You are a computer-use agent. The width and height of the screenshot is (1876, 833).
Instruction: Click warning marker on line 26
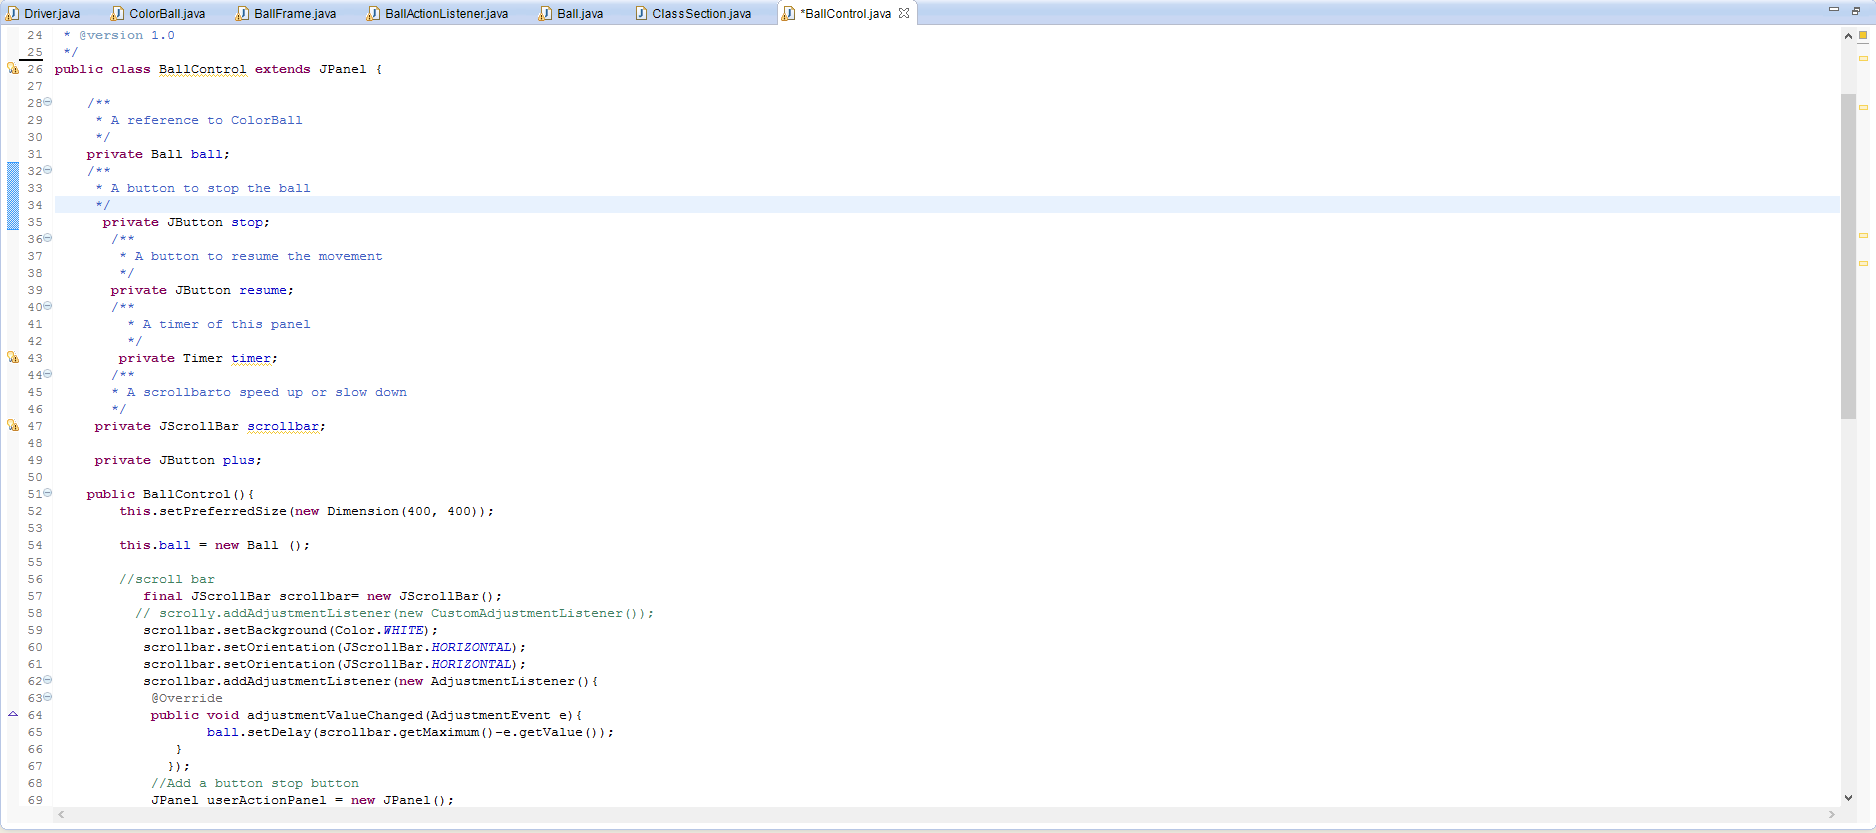13,68
